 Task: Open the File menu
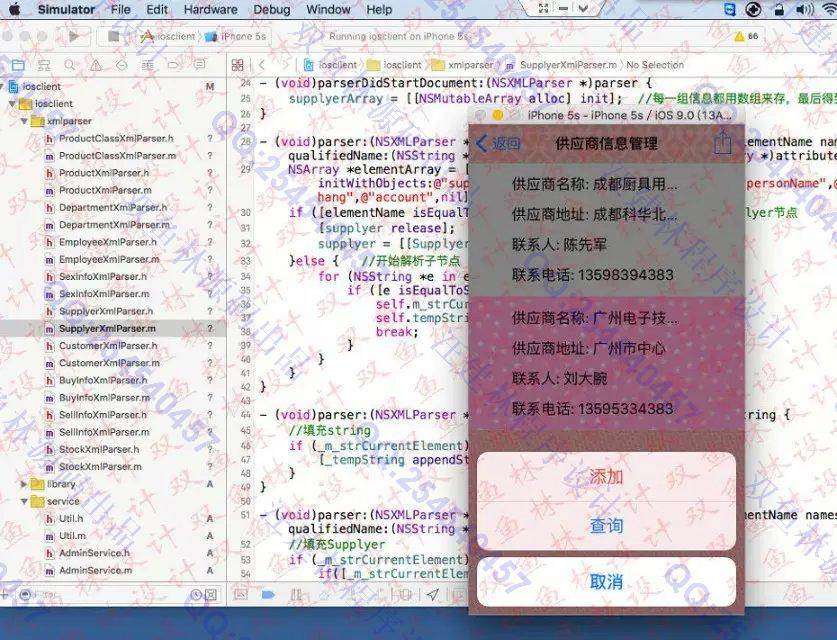pyautogui.click(x=121, y=10)
